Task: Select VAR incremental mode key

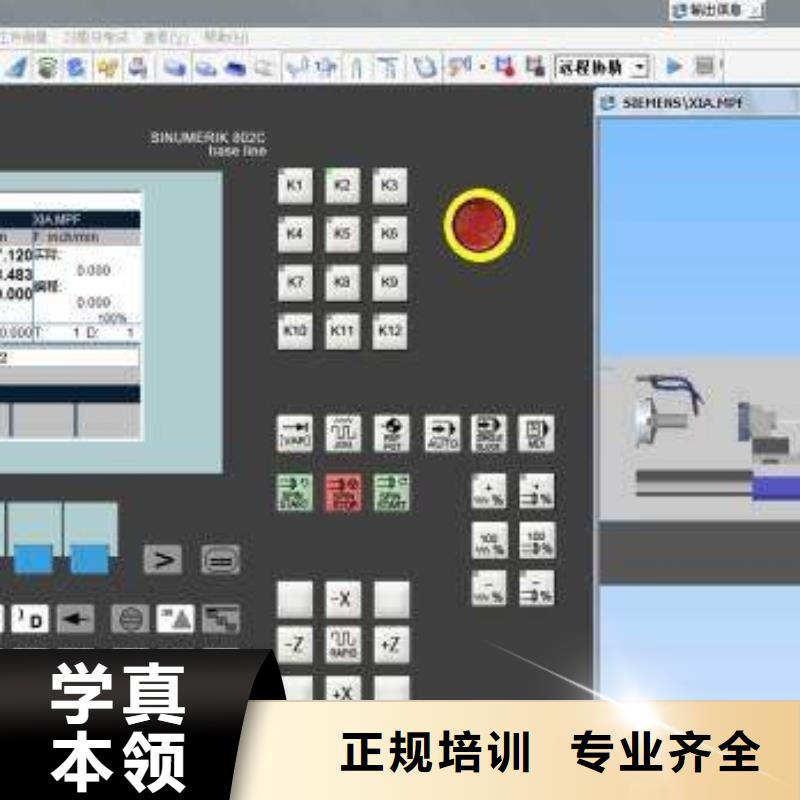Action: [x=294, y=434]
